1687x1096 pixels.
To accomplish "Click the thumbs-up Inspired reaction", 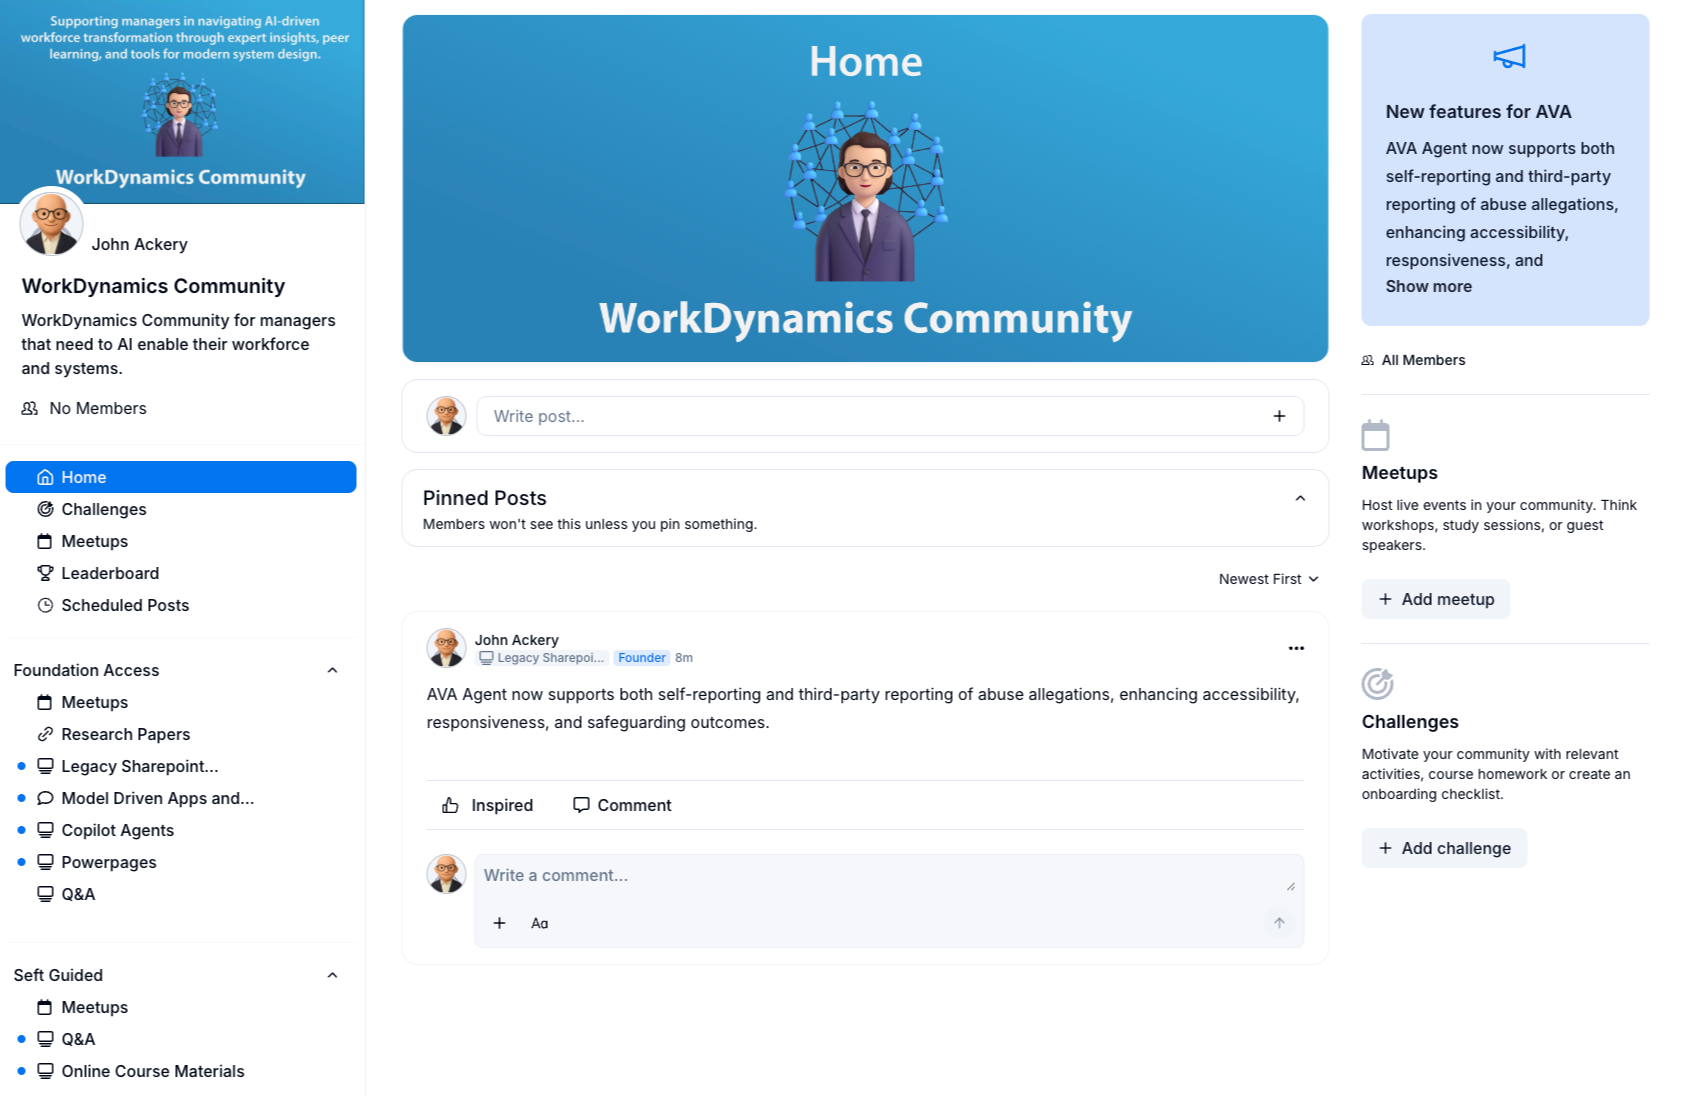I will coord(487,805).
